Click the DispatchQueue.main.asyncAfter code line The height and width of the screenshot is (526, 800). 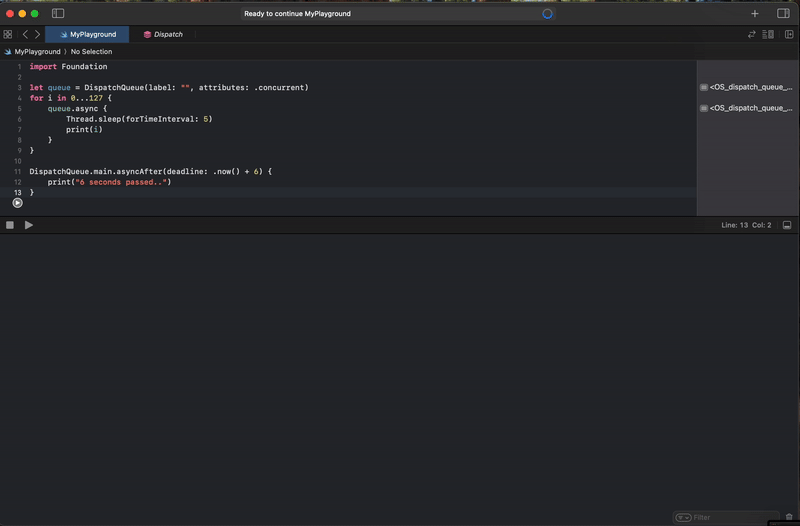pyautogui.click(x=151, y=171)
